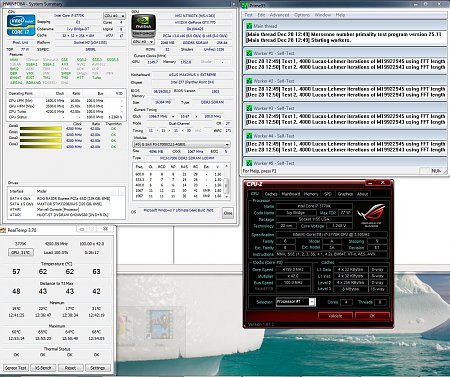Click the memory timings table scrollbar in HWiNFO
Image resolution: width=450 pixels, height=377 pixels.
227,182
